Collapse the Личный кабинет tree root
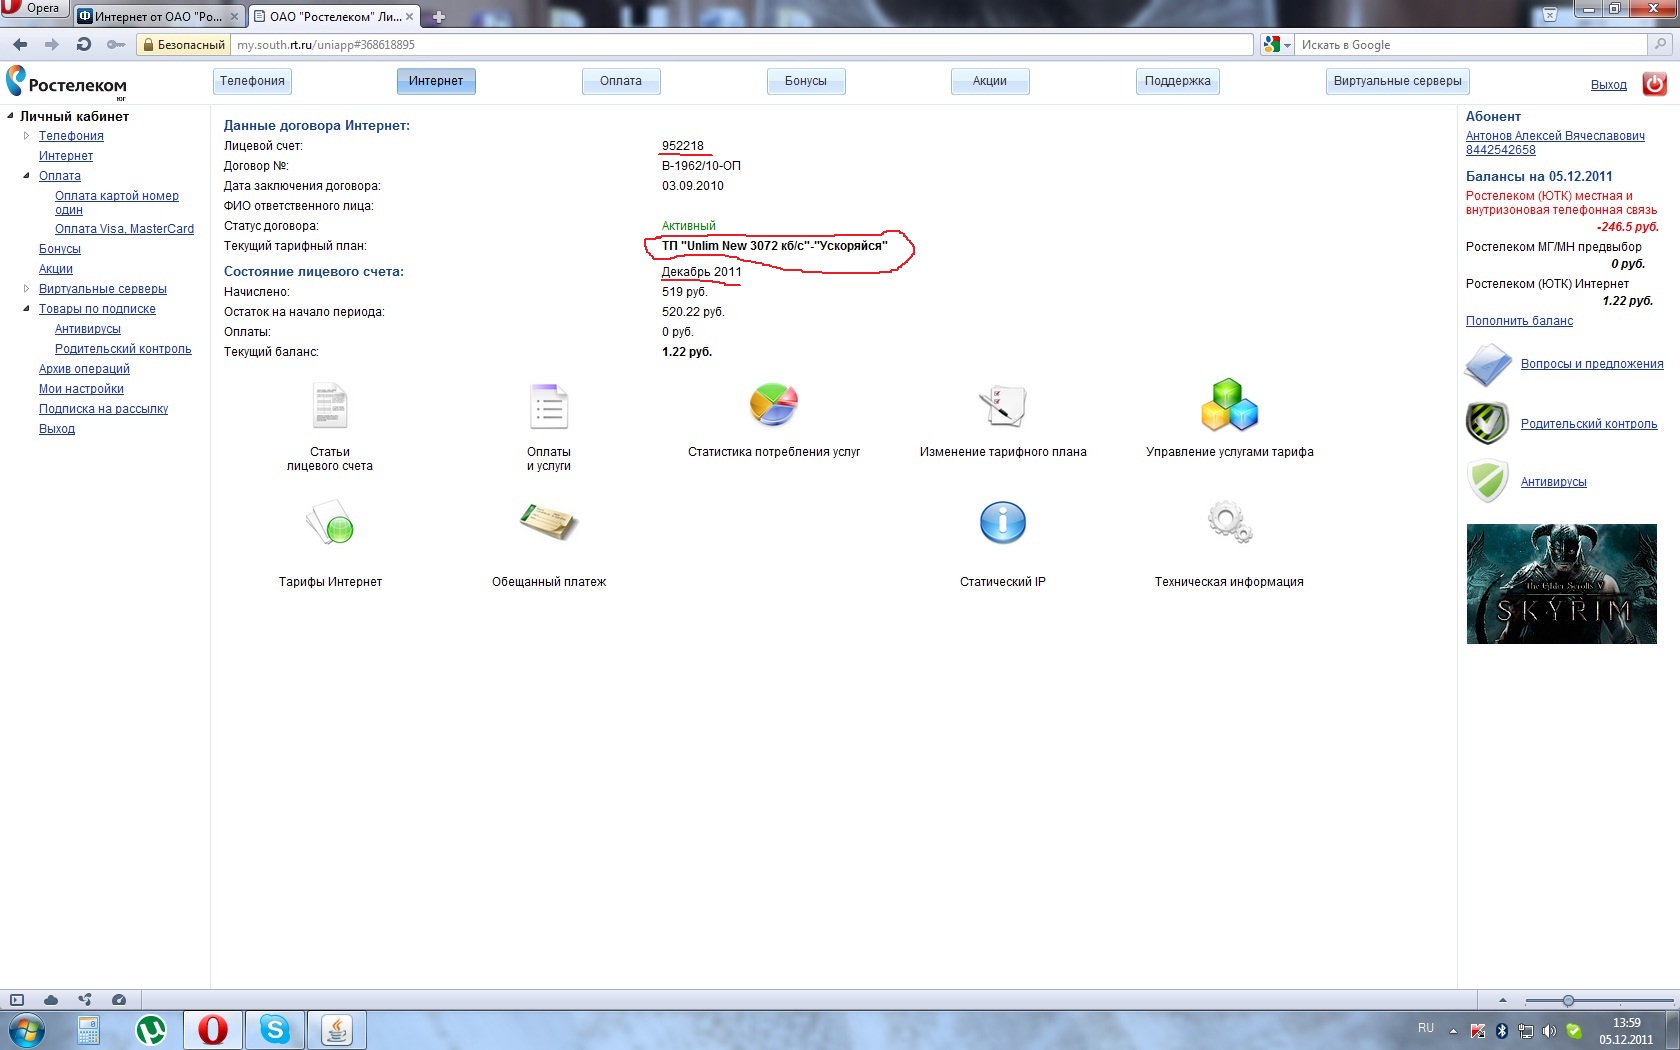The image size is (1680, 1050). (11, 115)
